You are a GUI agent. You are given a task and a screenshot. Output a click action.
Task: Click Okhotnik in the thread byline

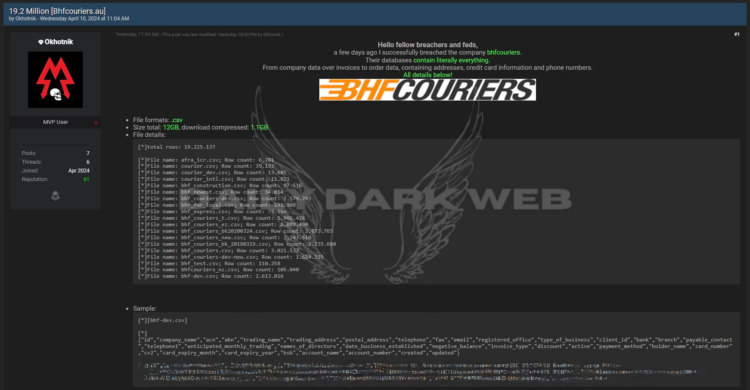[25, 19]
